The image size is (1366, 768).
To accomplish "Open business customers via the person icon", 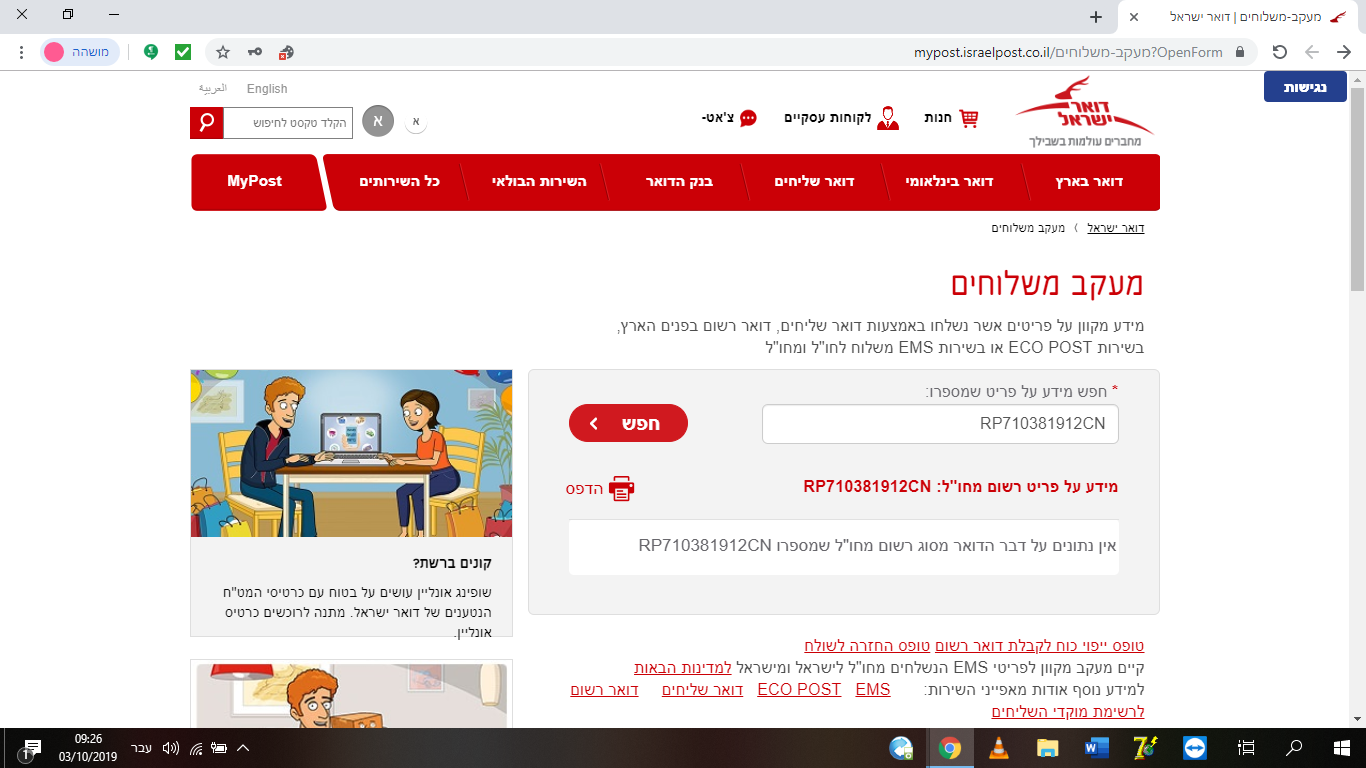I will 888,118.
